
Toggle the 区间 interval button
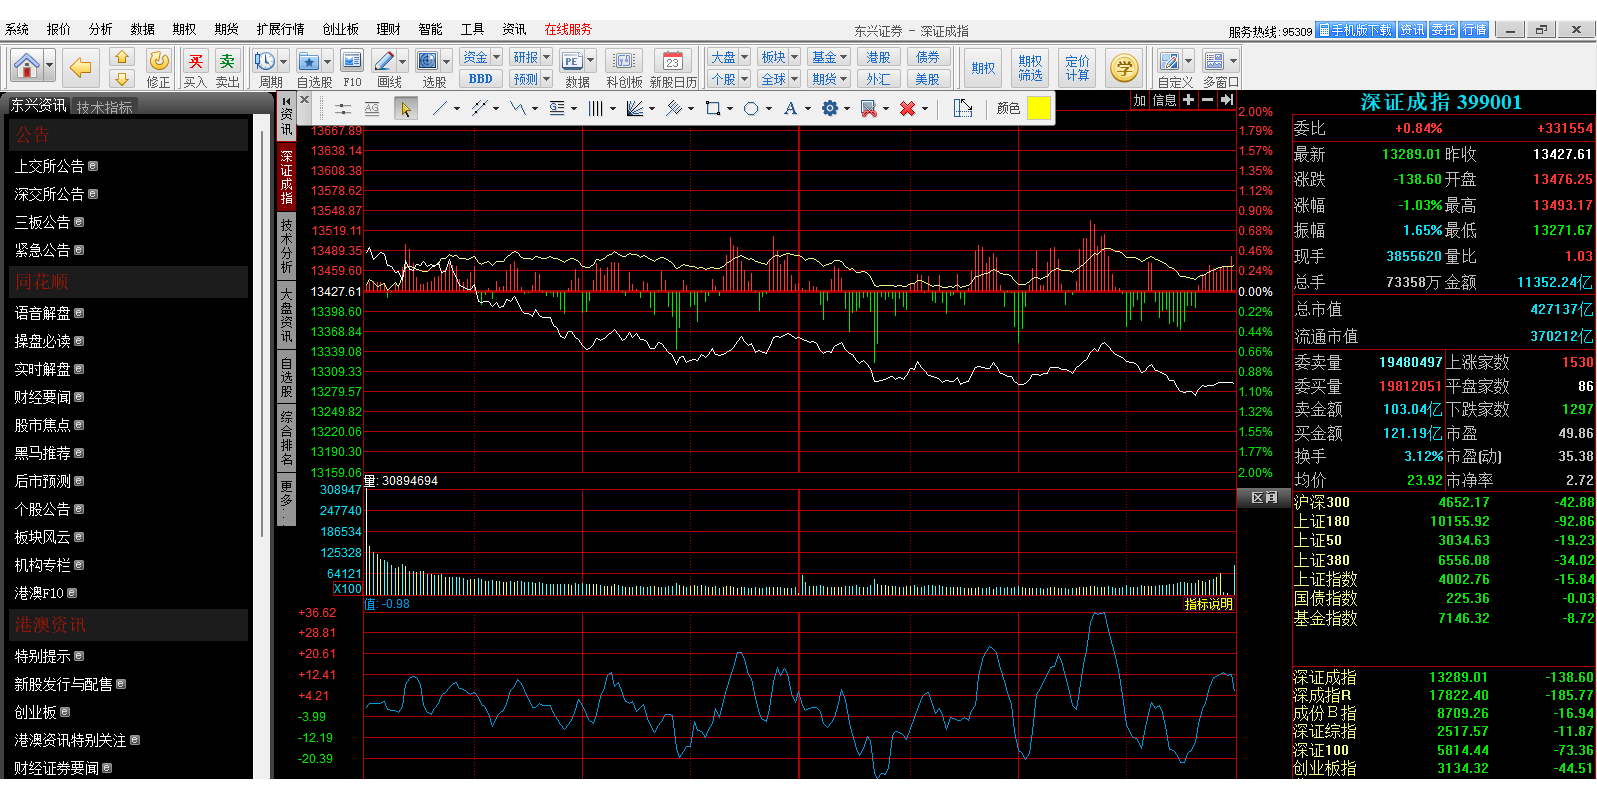pos(1263,497)
